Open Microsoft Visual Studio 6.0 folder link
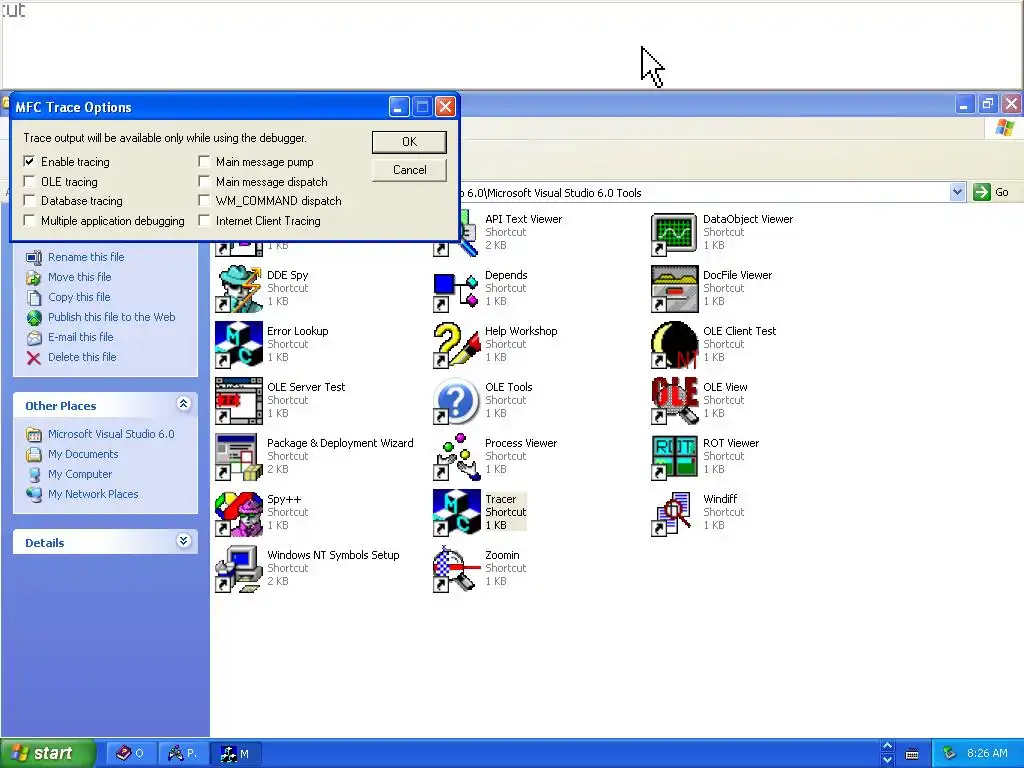This screenshot has width=1024, height=768. [x=111, y=434]
